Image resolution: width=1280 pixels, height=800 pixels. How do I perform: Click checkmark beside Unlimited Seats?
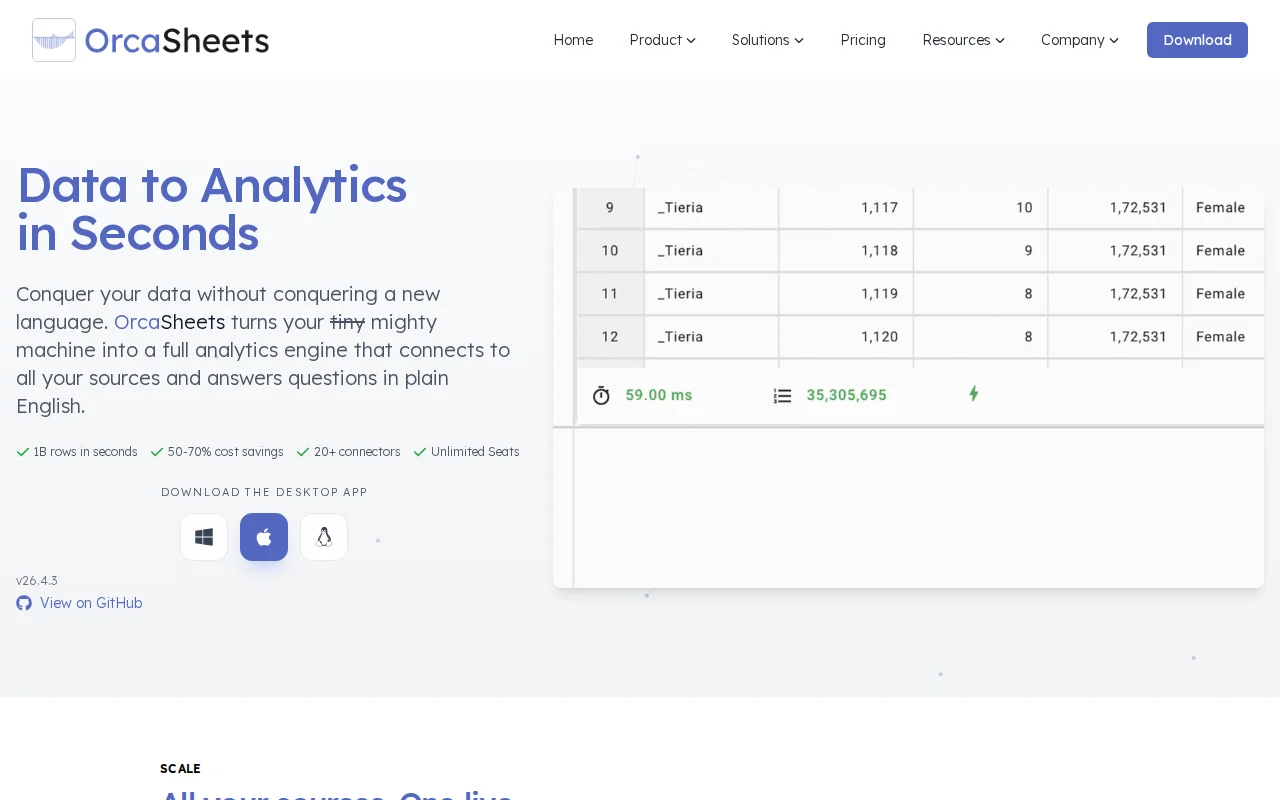tap(420, 452)
